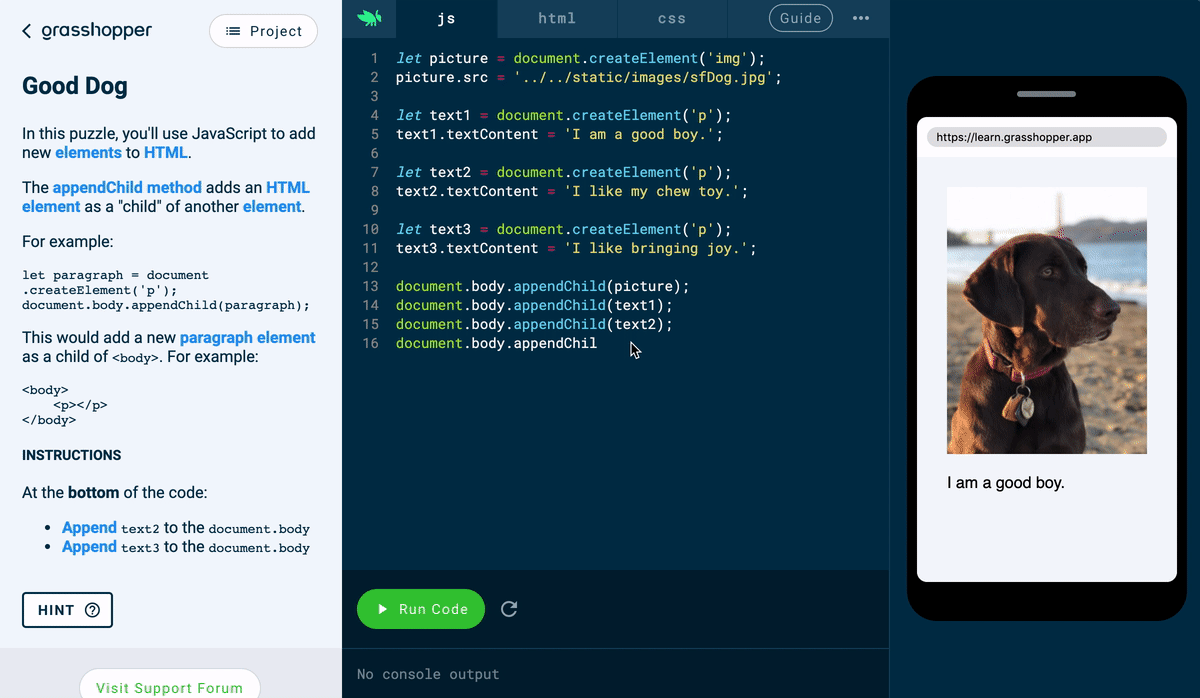Viewport: 1200px width, 698px height.
Task: Click line 16 in the code editor
Action: pos(498,343)
